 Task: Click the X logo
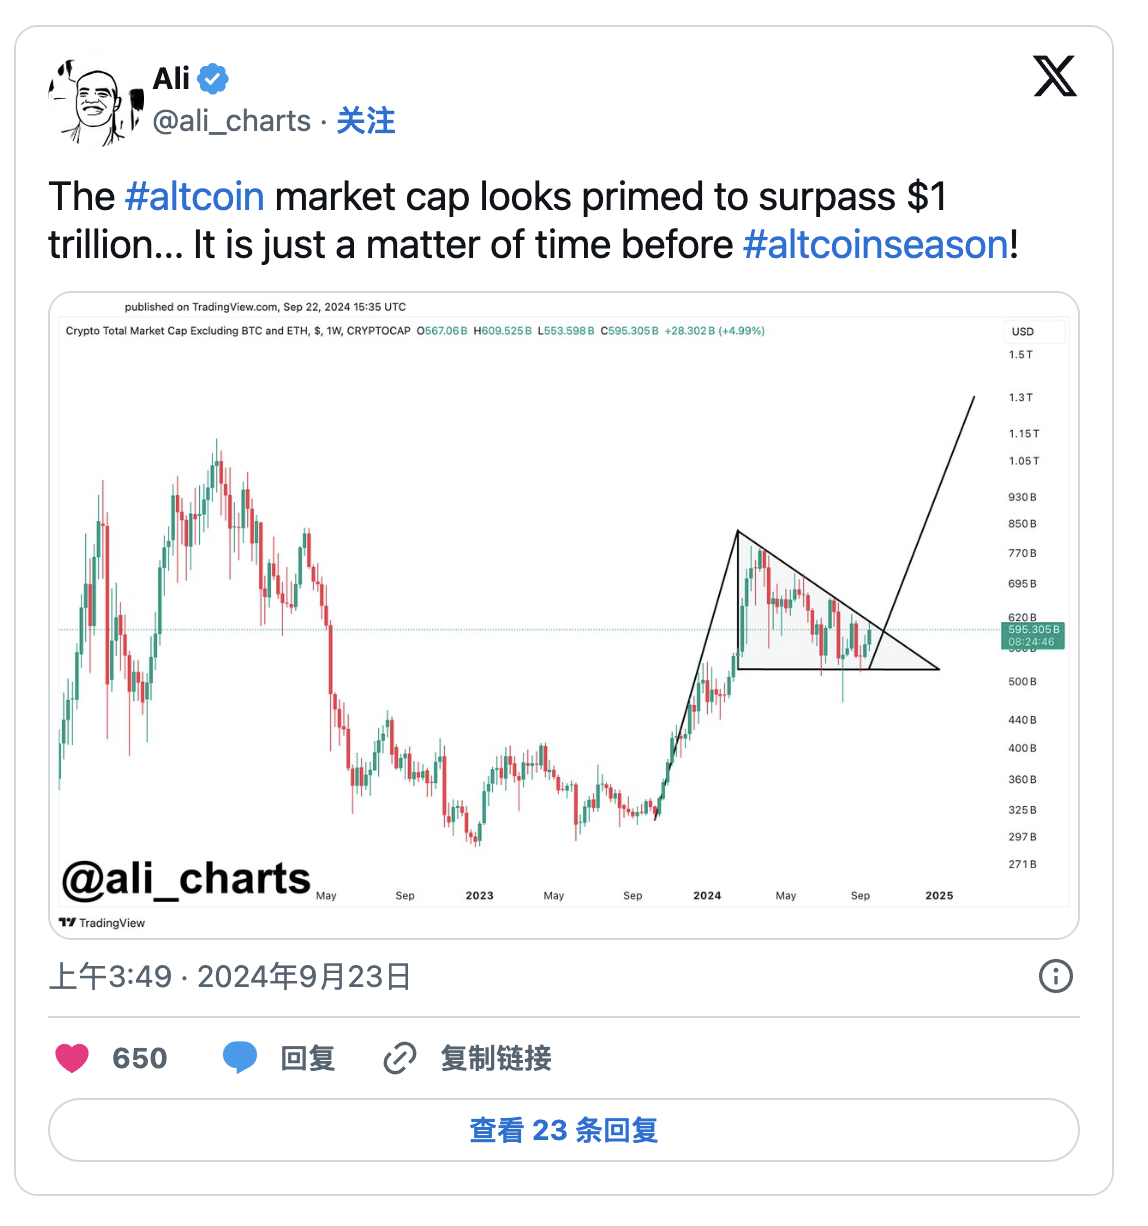click(1054, 77)
